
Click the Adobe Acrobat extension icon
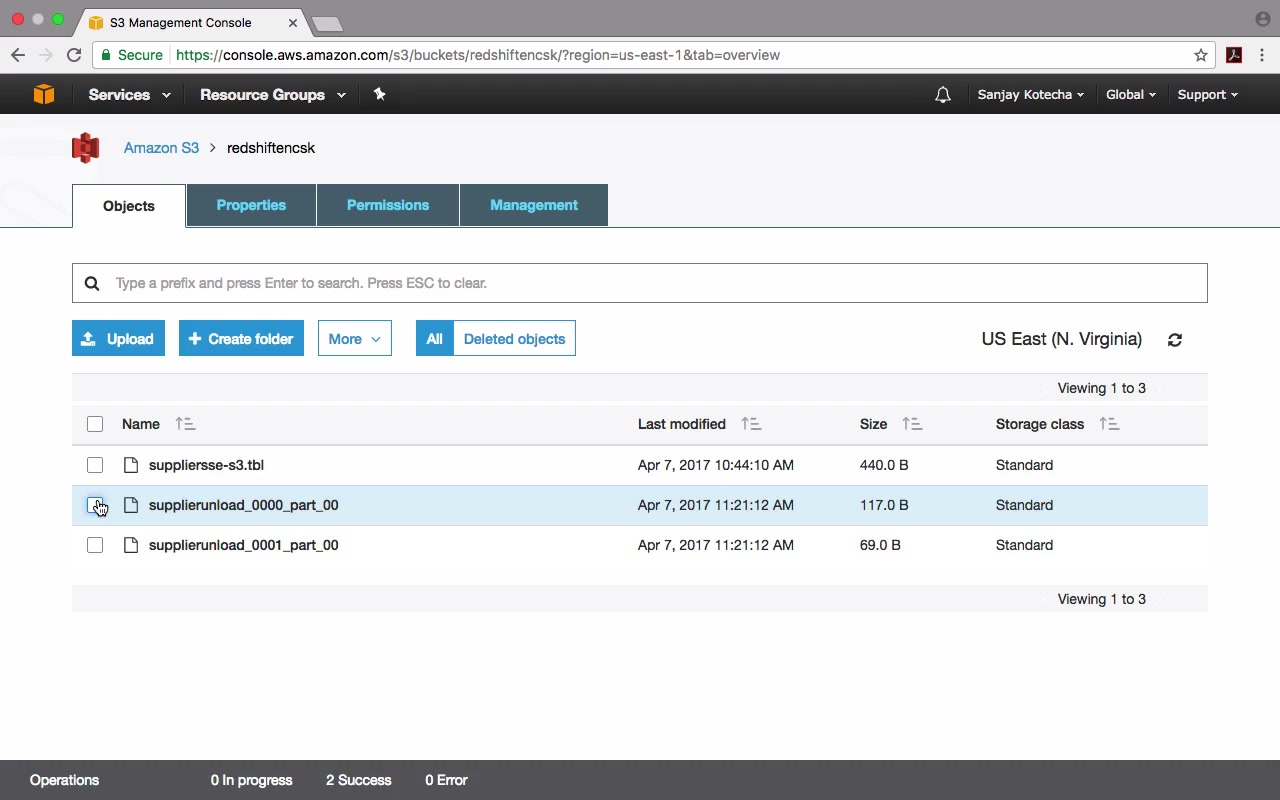click(x=1234, y=55)
